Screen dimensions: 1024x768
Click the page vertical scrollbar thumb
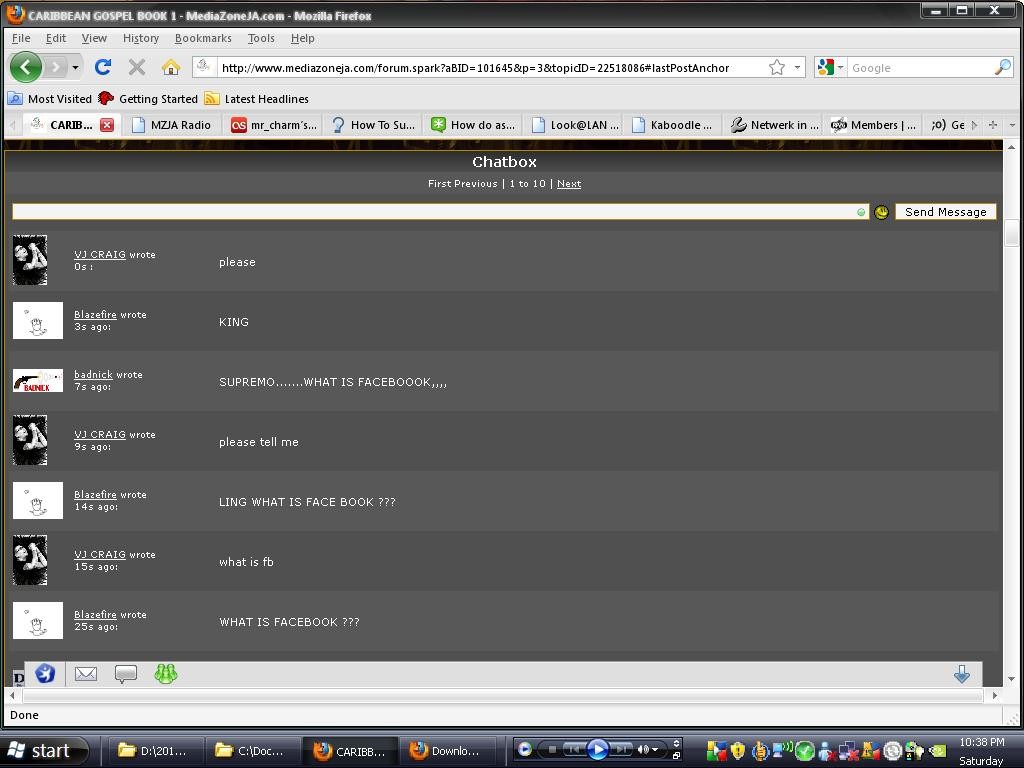1012,232
